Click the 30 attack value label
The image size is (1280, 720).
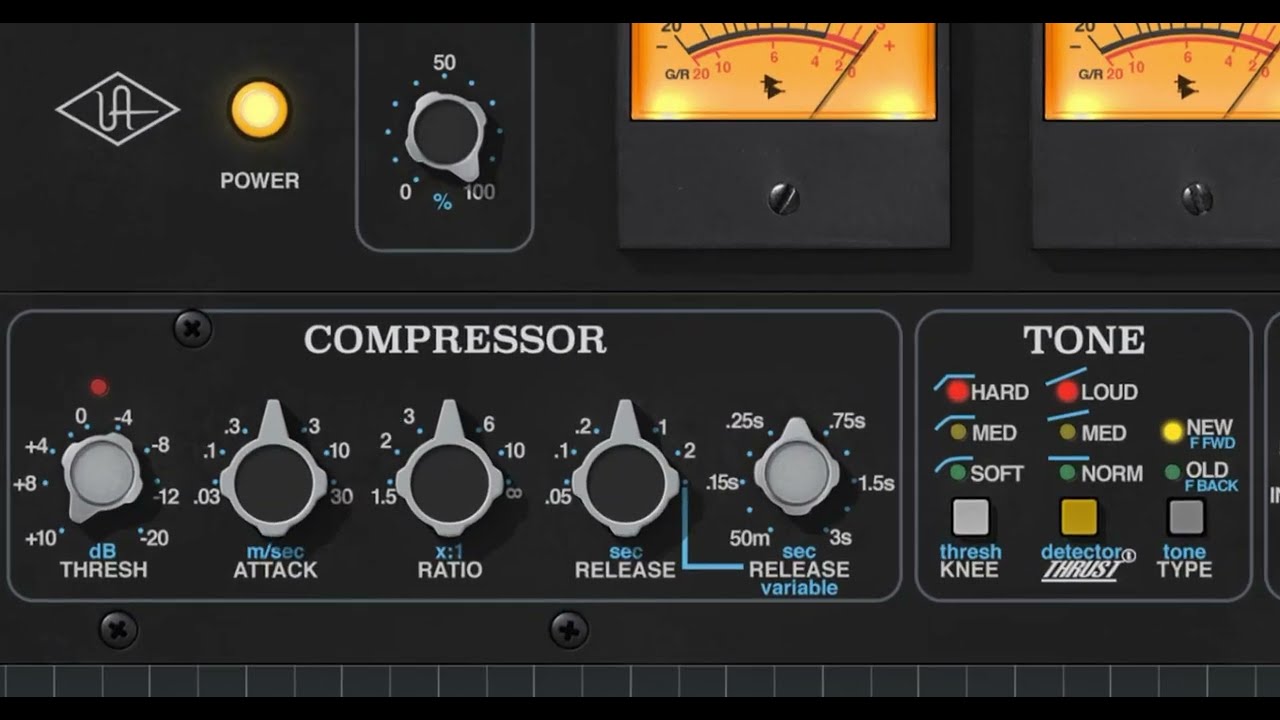point(341,497)
